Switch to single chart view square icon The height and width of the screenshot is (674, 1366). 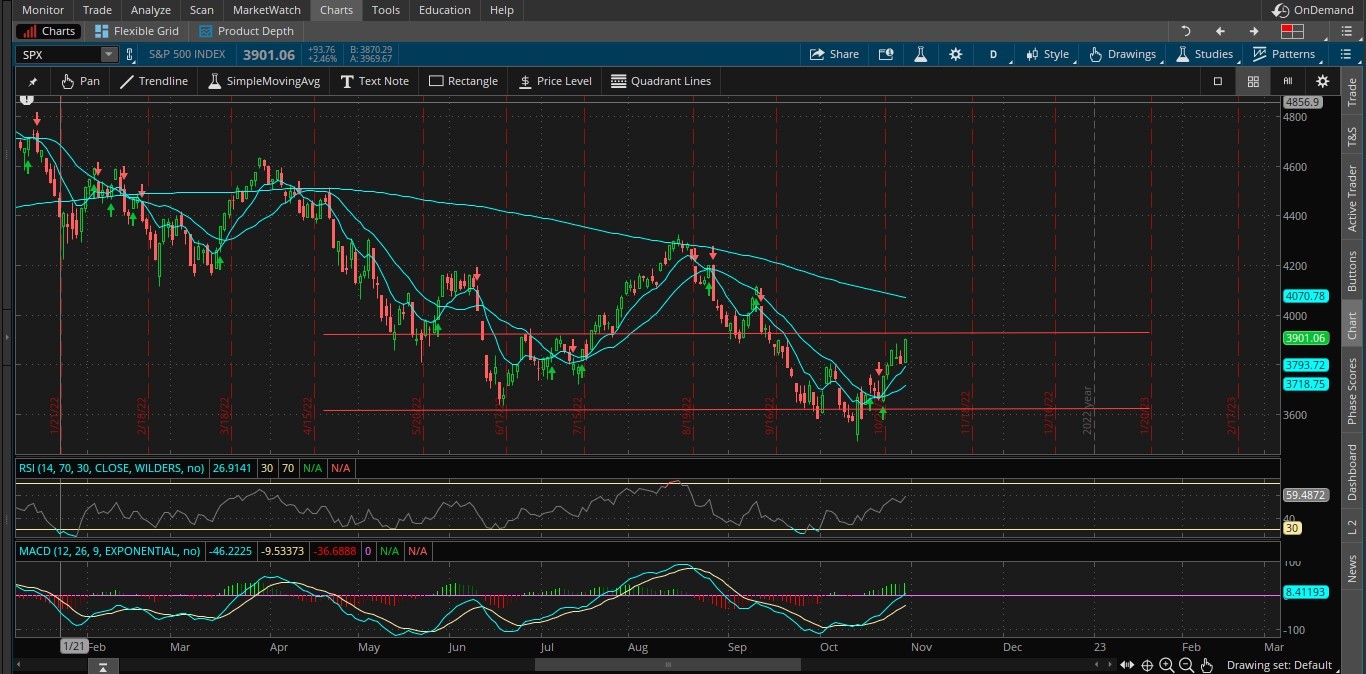pyautogui.click(x=1217, y=81)
